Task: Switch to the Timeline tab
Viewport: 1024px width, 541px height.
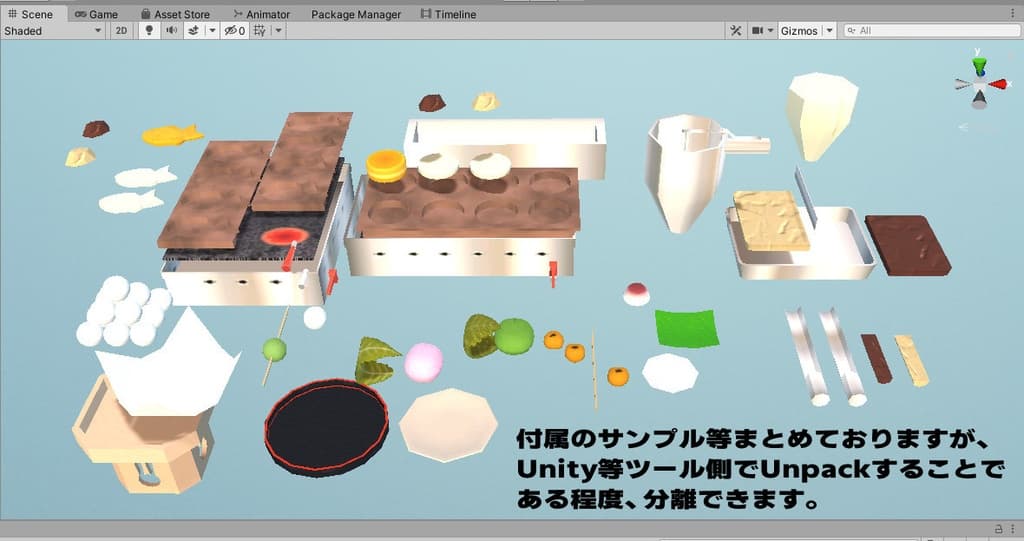Action: (448, 14)
